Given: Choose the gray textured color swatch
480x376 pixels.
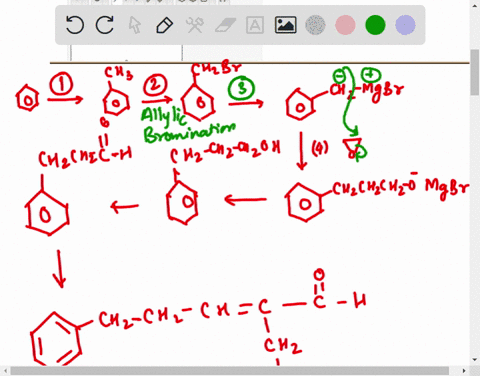Looking at the screenshot, I should tap(315, 25).
